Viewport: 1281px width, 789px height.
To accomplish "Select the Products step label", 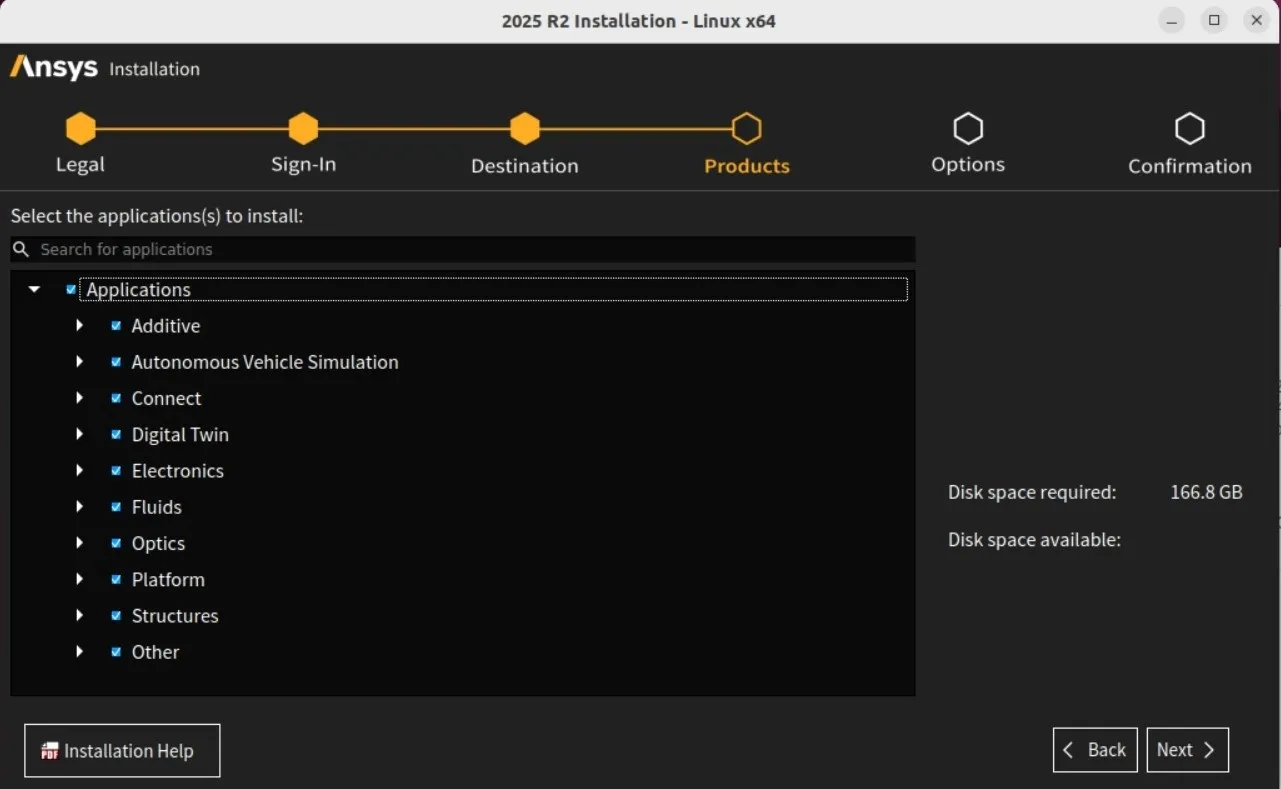I will point(747,166).
